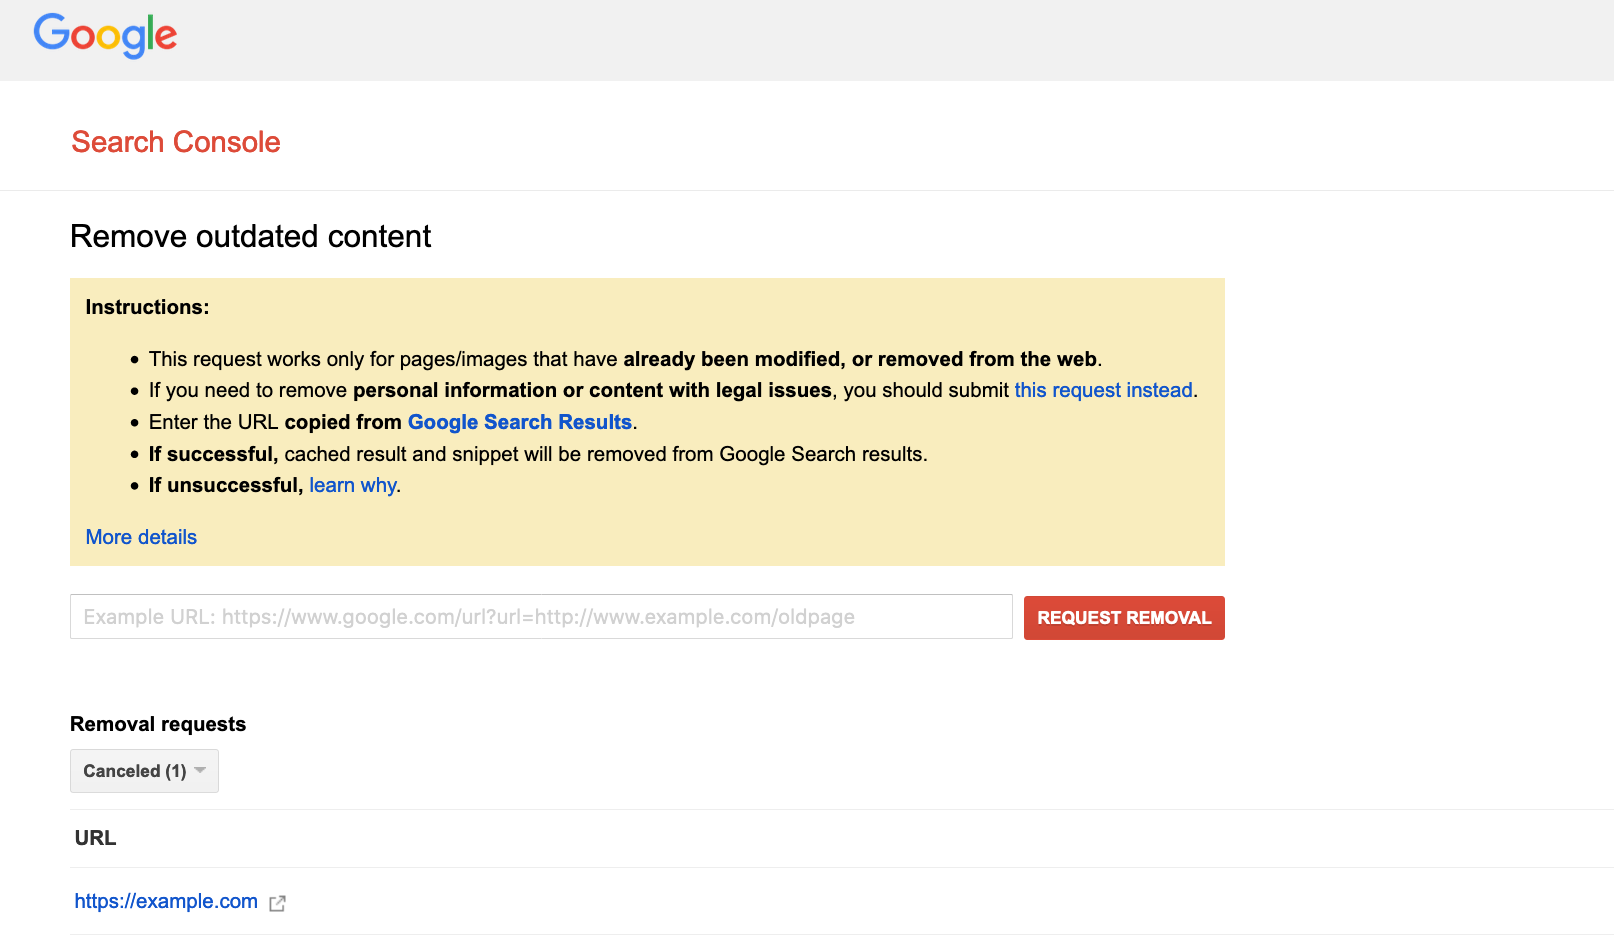The width and height of the screenshot is (1614, 940).
Task: Open the 'this request instead' link
Action: click(x=1103, y=390)
